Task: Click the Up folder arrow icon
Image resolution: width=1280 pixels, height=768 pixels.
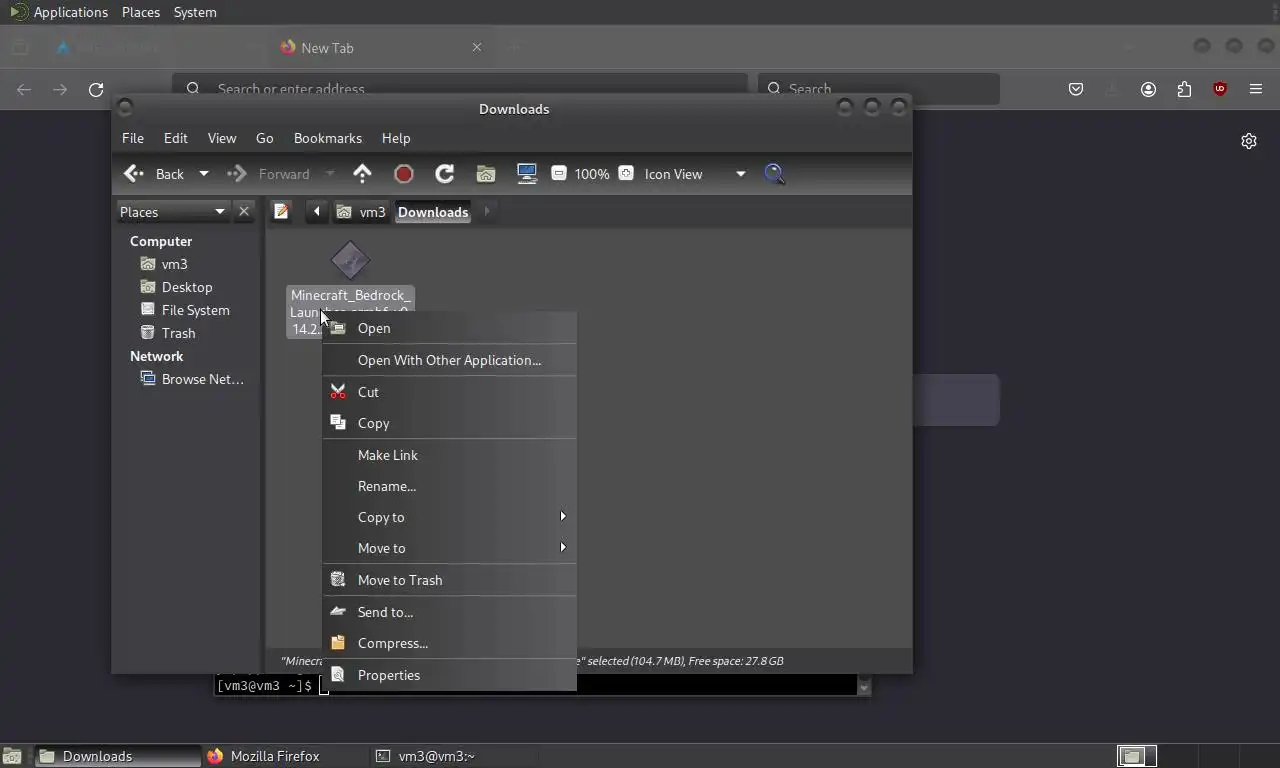Action: (362, 174)
